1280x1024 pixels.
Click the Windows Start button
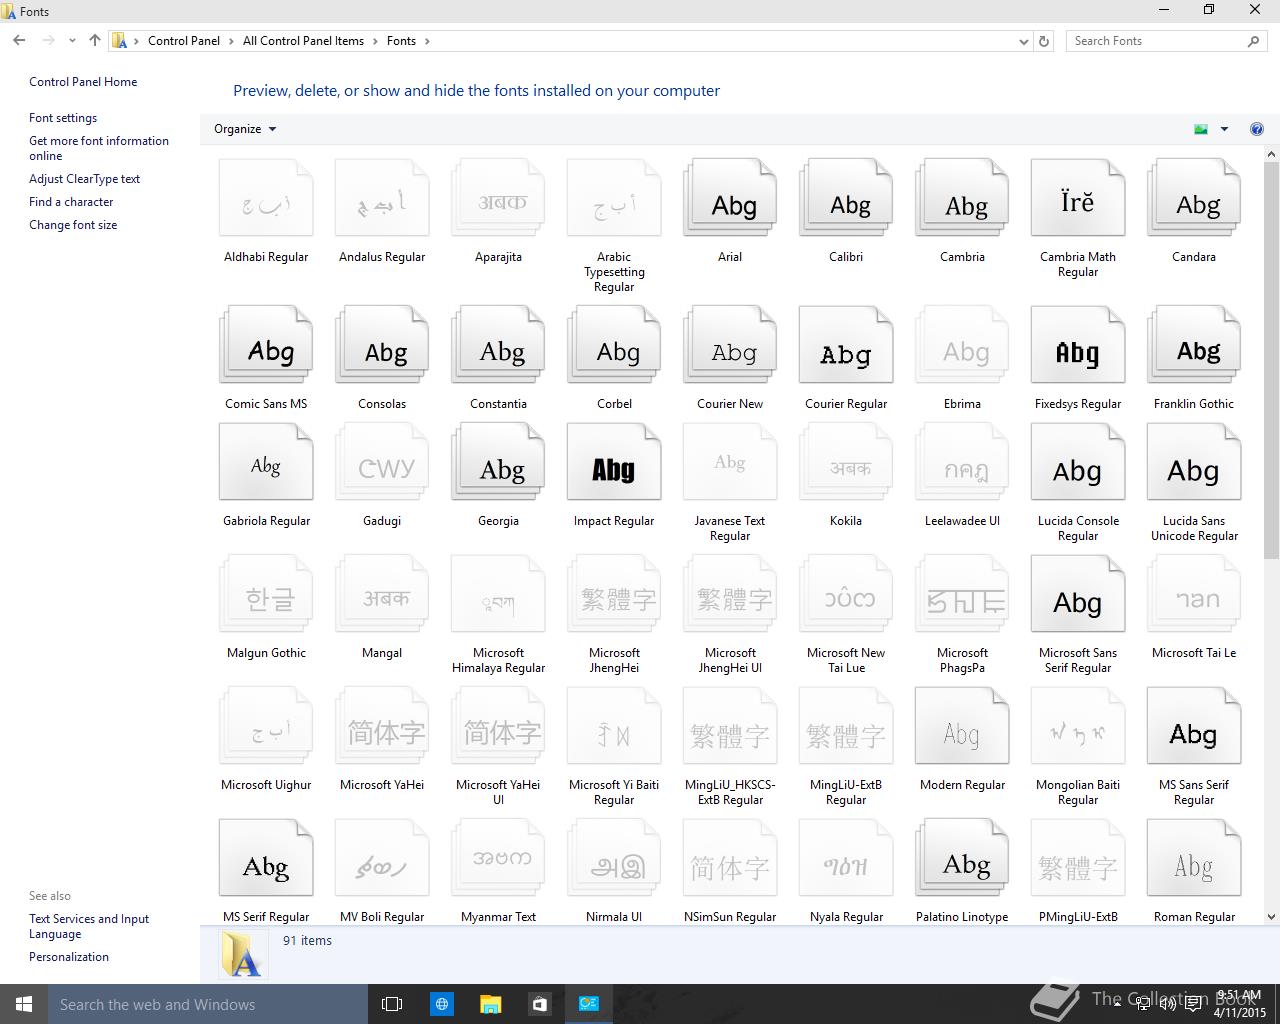(x=24, y=1004)
